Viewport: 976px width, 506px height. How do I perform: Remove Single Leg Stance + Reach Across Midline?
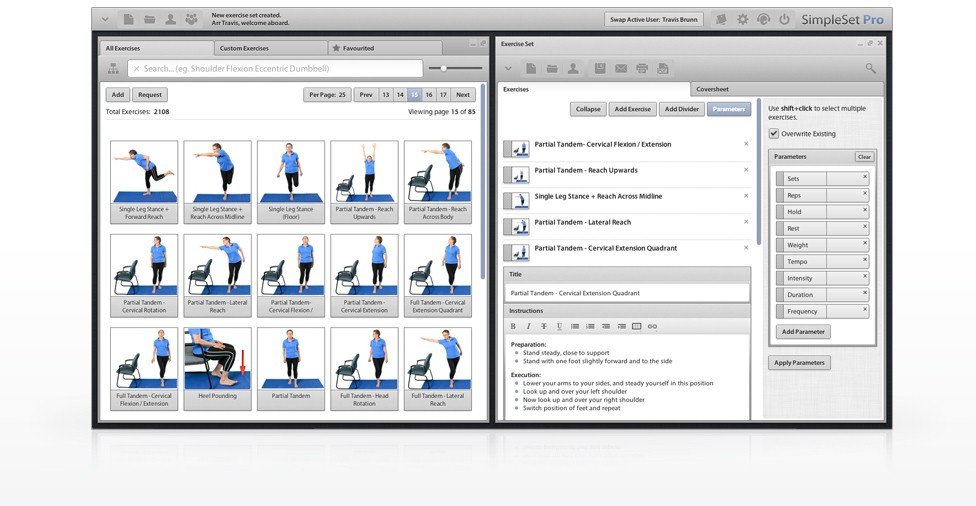coord(746,196)
